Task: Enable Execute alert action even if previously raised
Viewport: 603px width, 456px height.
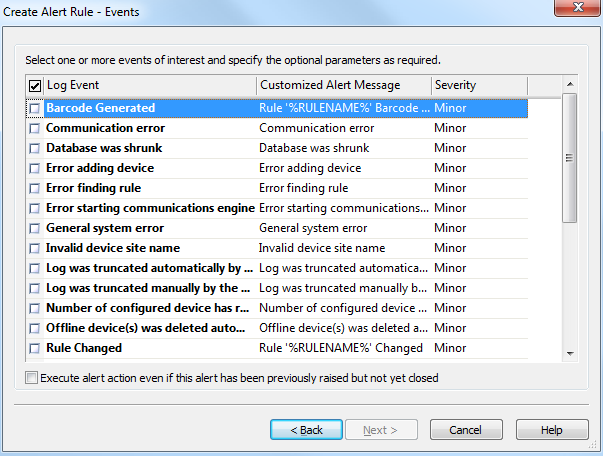Action: coord(32,378)
